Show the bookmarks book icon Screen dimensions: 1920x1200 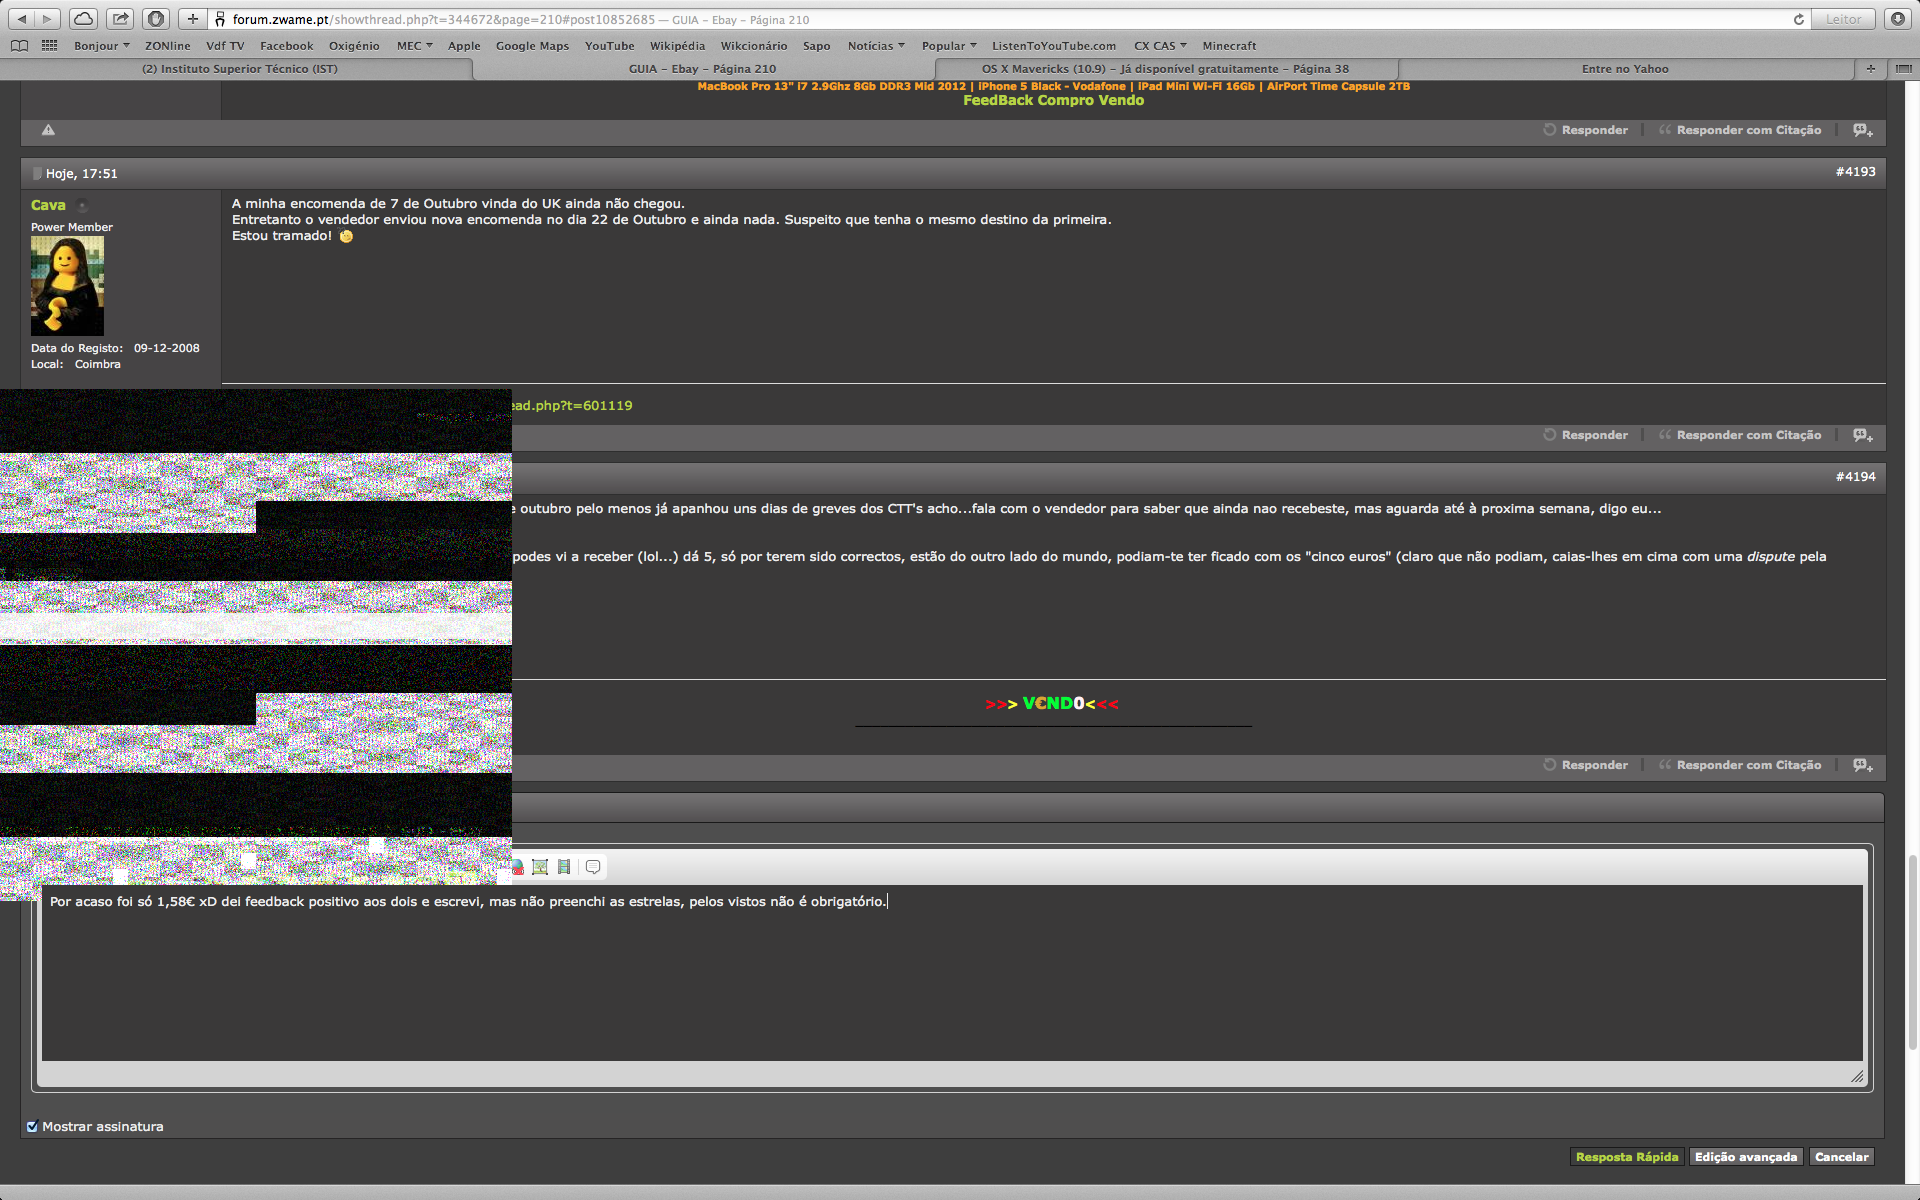(x=19, y=45)
